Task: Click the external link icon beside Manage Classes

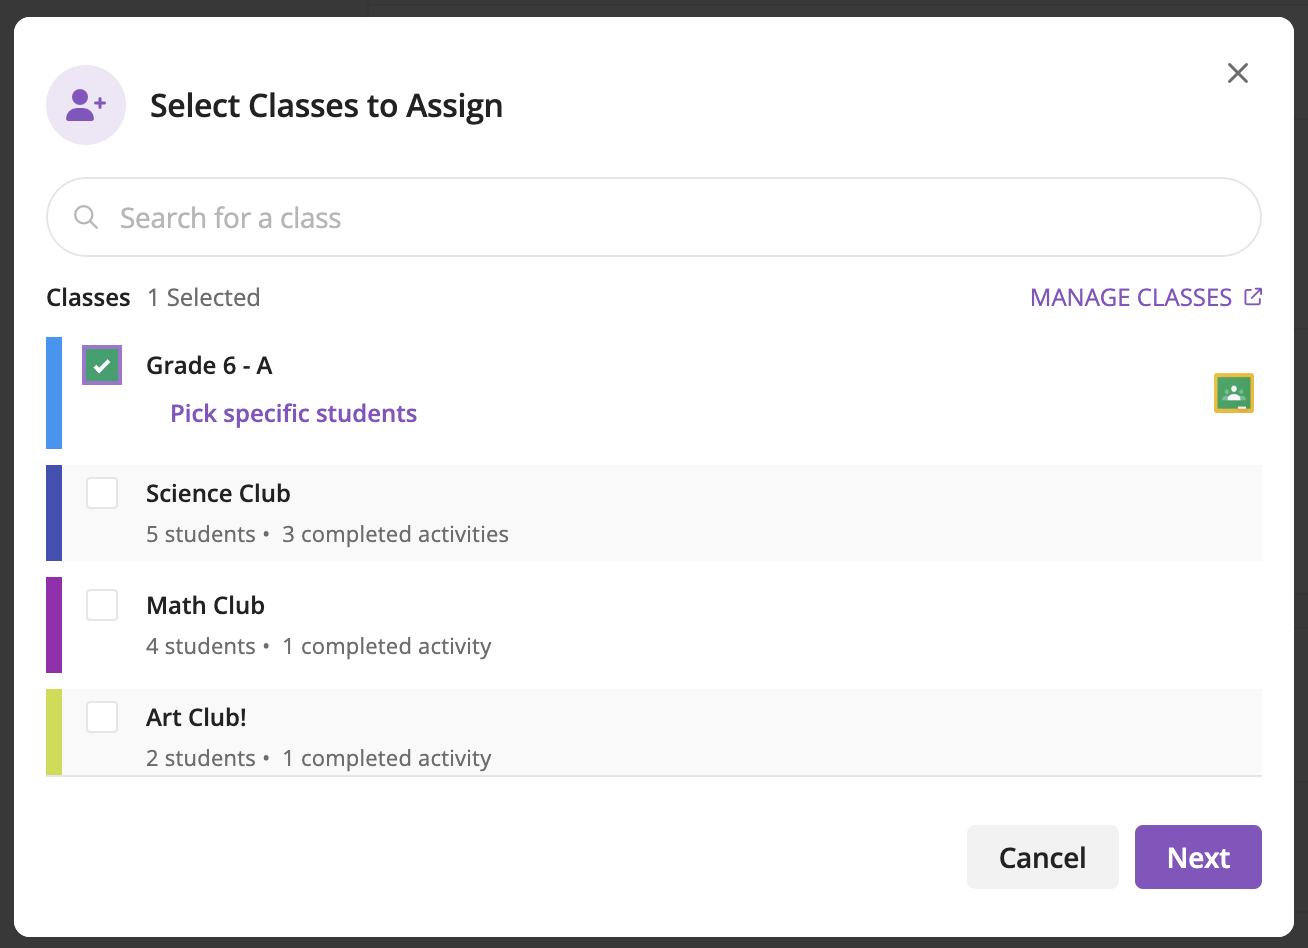Action: (x=1252, y=297)
